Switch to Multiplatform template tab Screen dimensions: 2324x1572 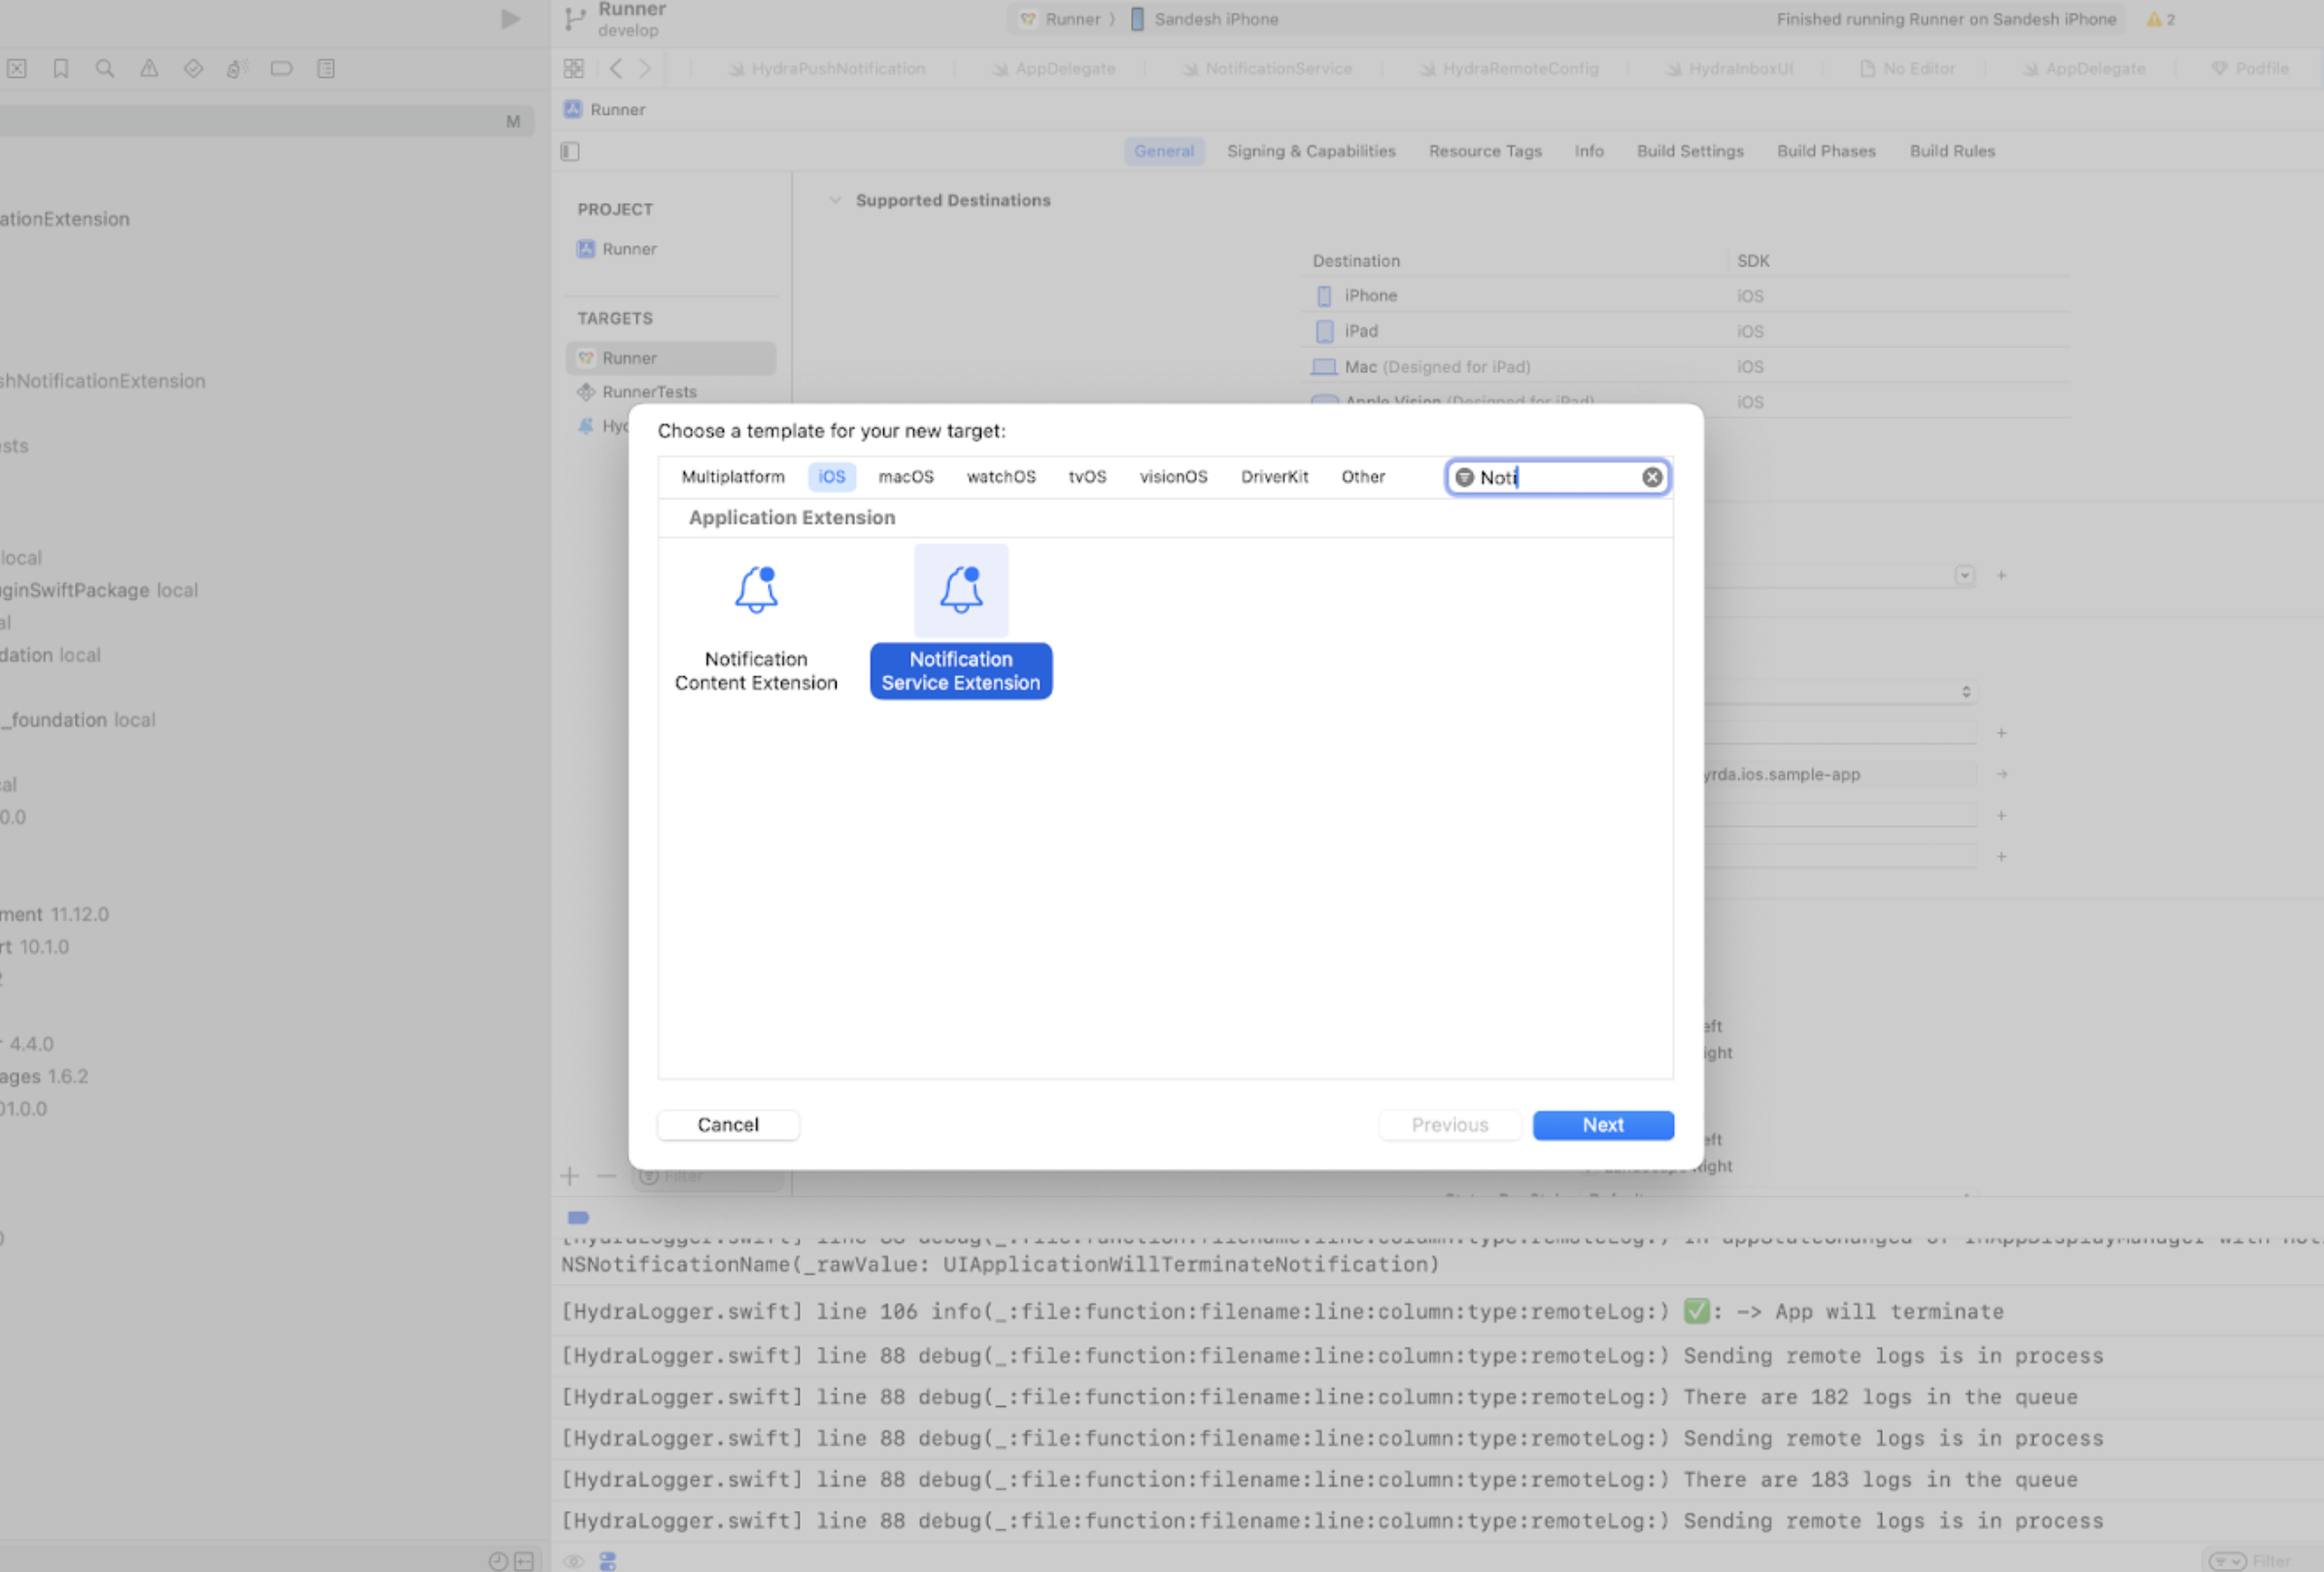click(x=732, y=477)
